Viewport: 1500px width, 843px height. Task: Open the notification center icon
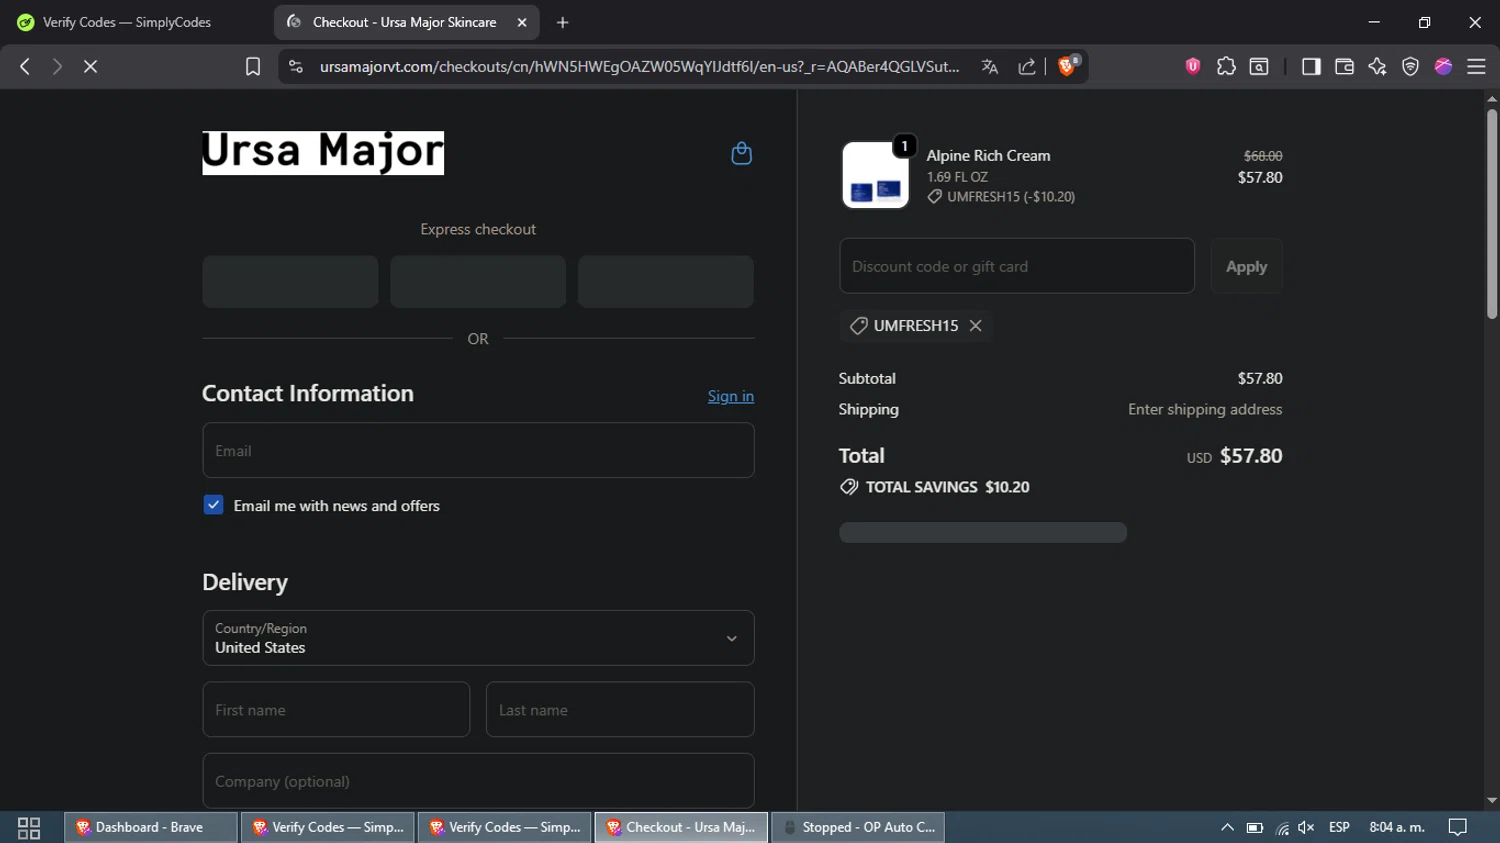(1458, 827)
